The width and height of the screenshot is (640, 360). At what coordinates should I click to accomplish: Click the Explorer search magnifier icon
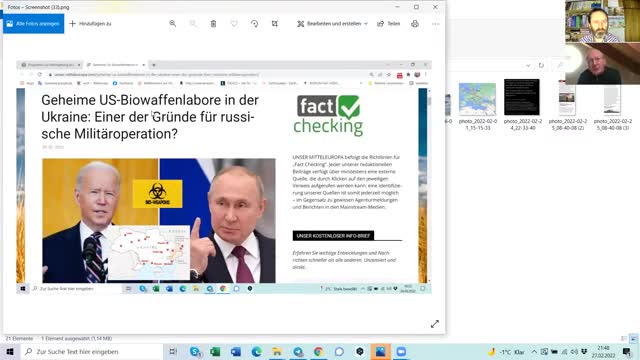point(560,65)
